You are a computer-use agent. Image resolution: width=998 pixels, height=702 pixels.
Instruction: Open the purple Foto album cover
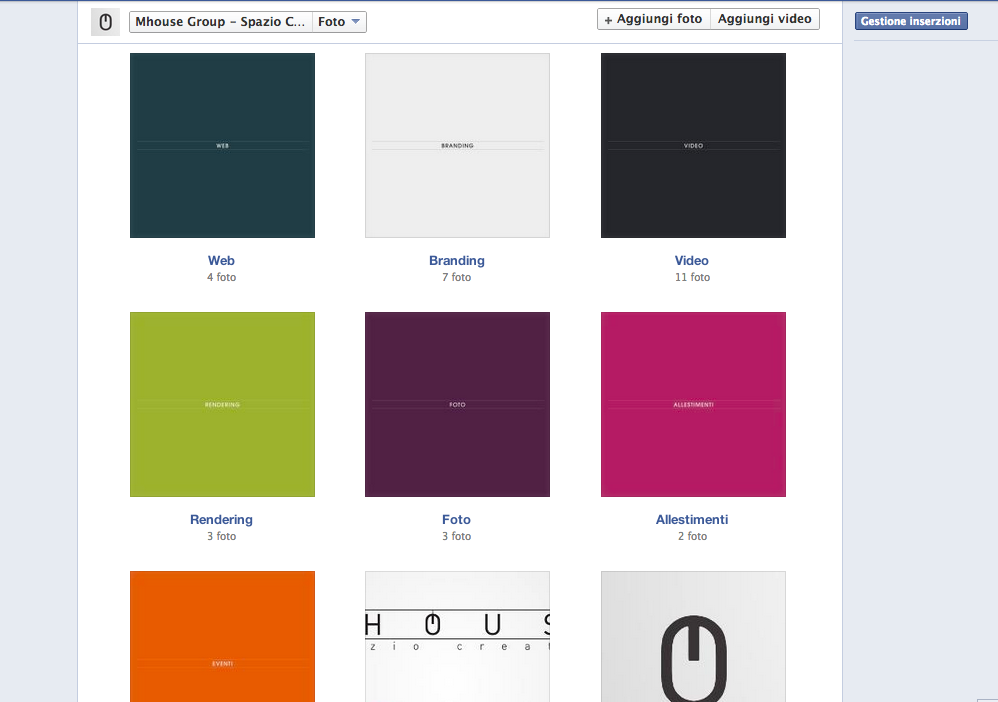[457, 404]
